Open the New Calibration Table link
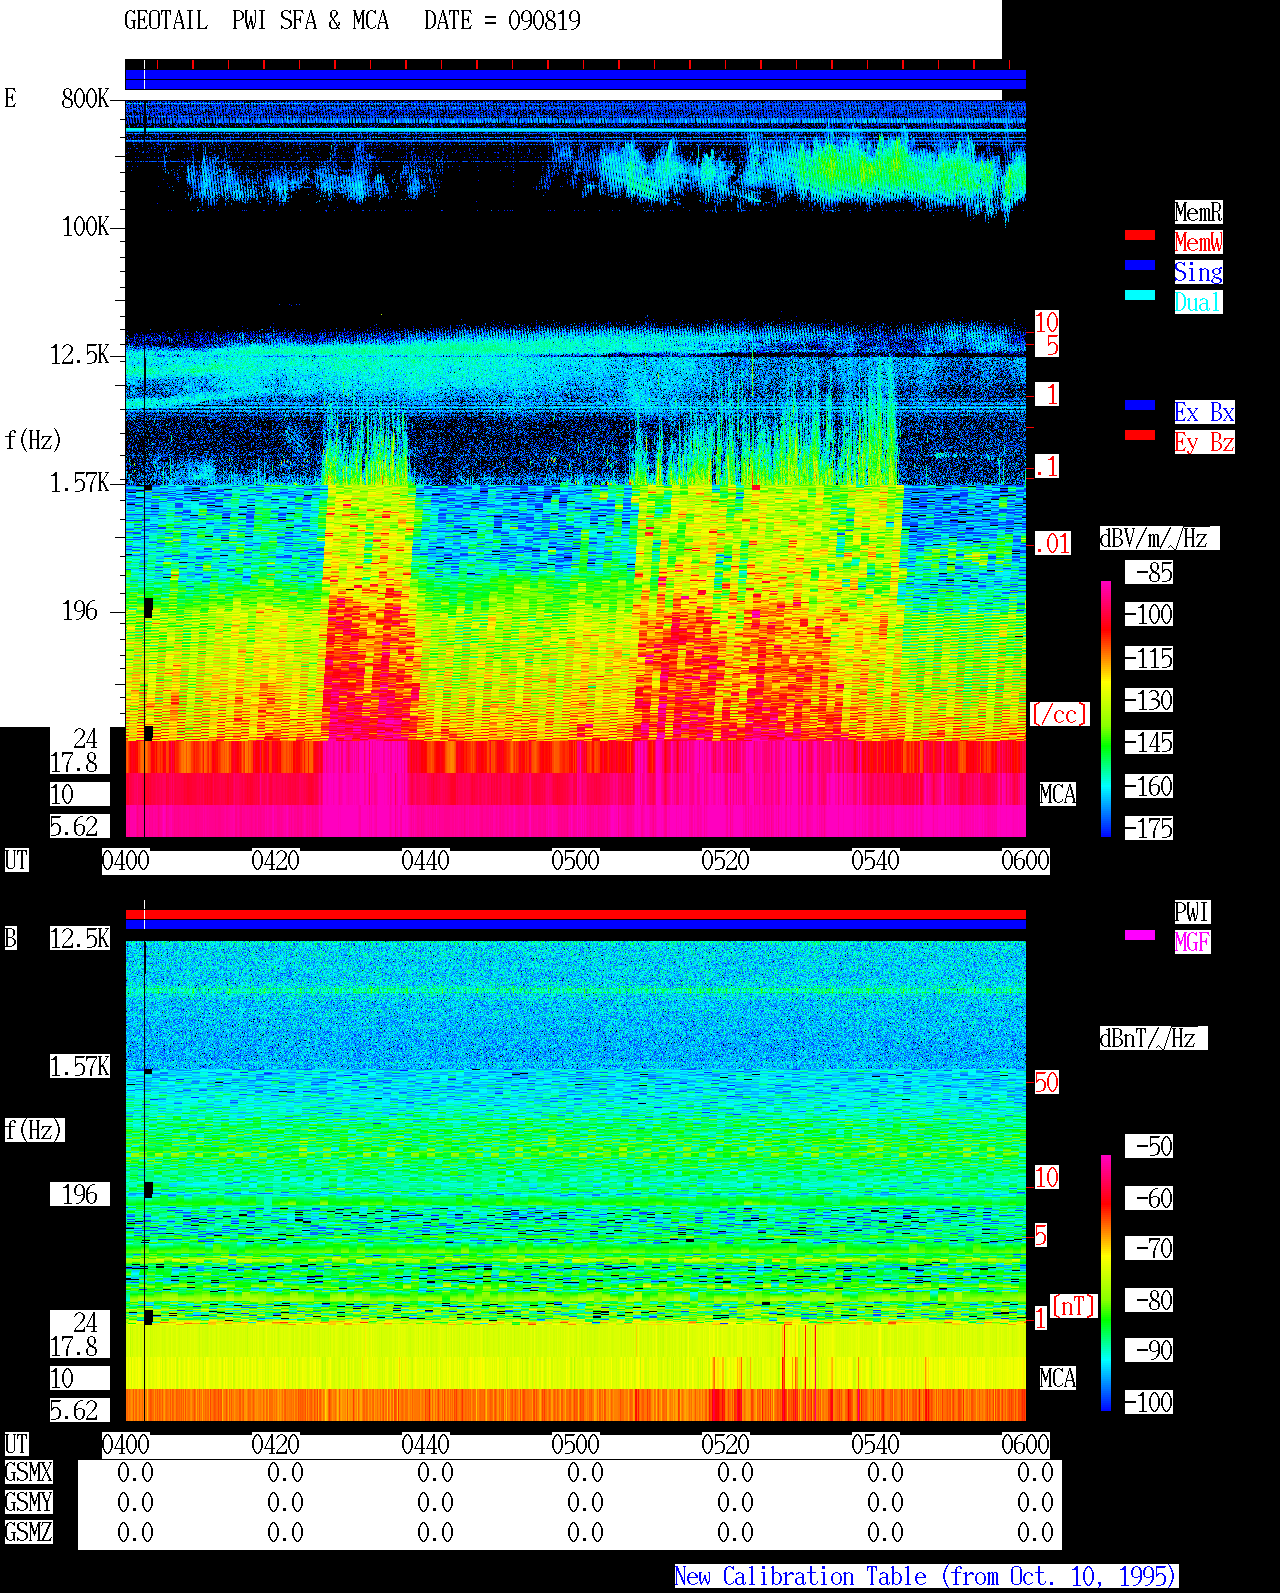The height and width of the screenshot is (1593, 1280). pyautogui.click(x=925, y=1576)
